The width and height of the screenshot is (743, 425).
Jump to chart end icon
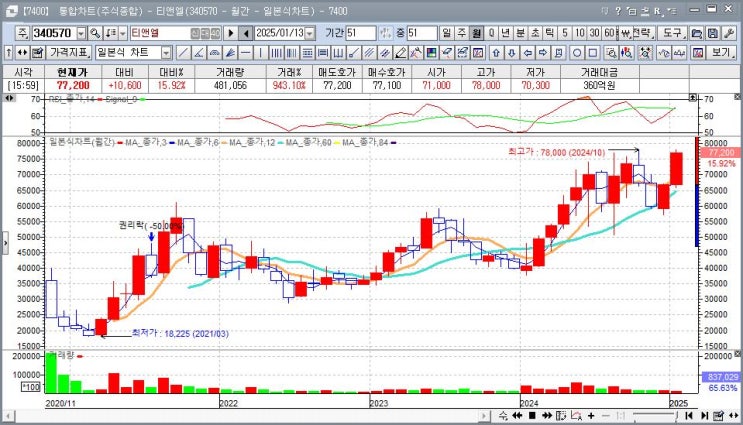pos(704,416)
